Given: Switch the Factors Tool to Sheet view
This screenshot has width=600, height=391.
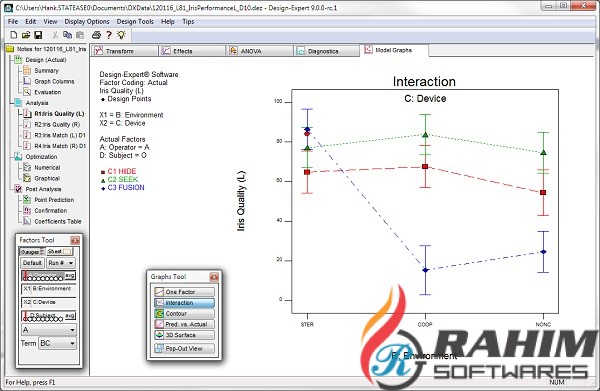Looking at the screenshot, I should [x=59, y=251].
